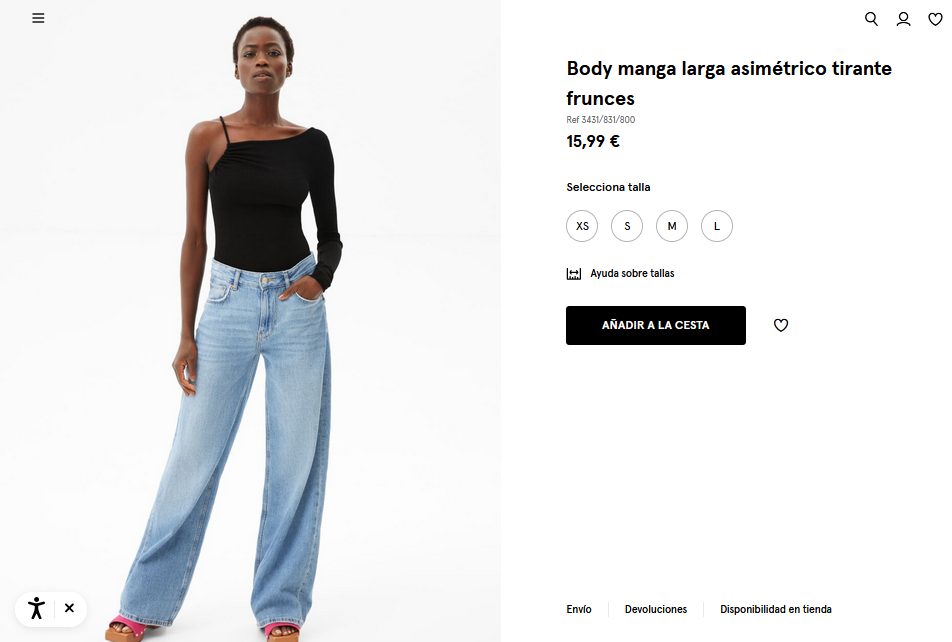Select size L
The width and height of the screenshot is (952, 642).
click(x=717, y=226)
